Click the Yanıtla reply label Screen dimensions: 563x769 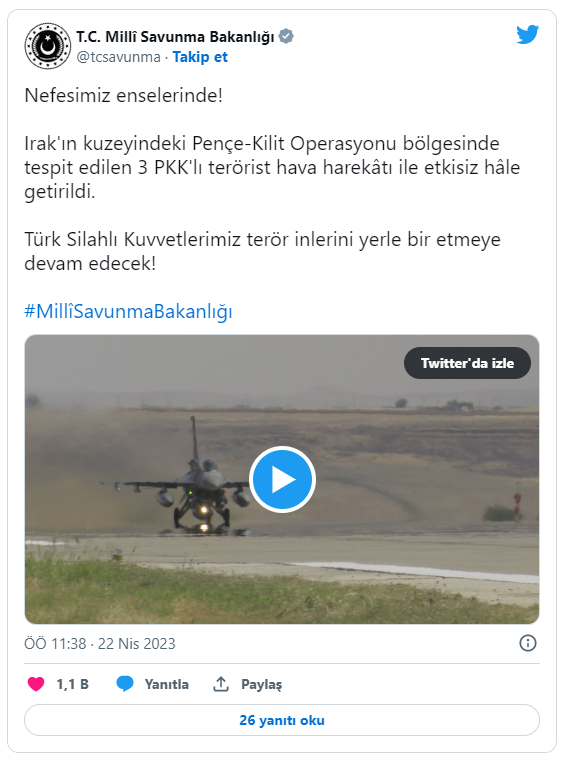click(166, 684)
